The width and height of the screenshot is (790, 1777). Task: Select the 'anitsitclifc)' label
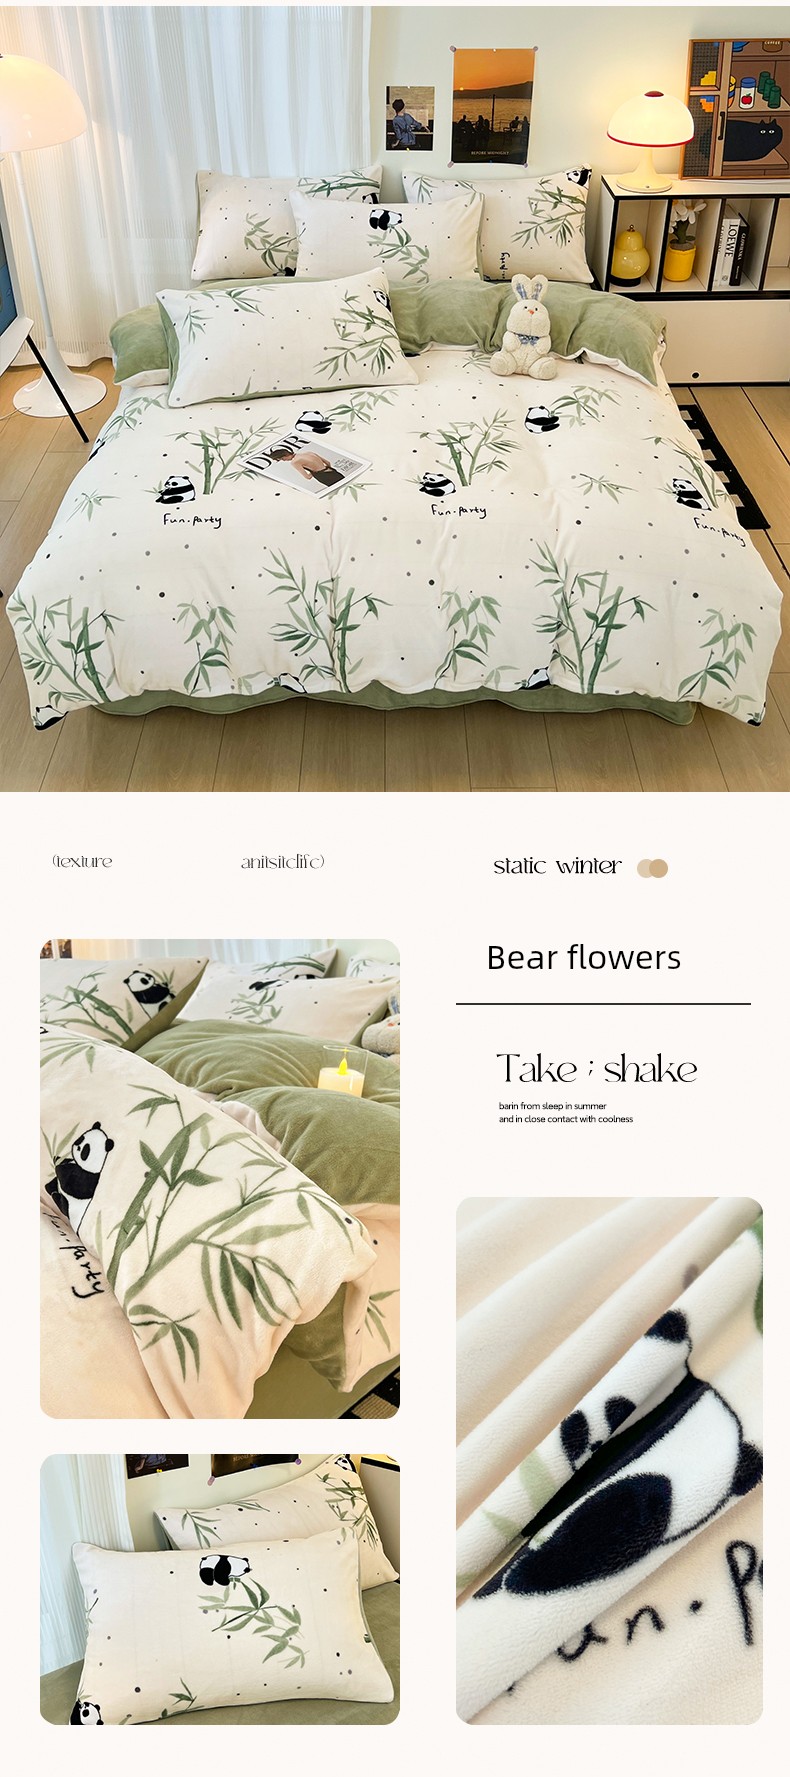tap(283, 862)
